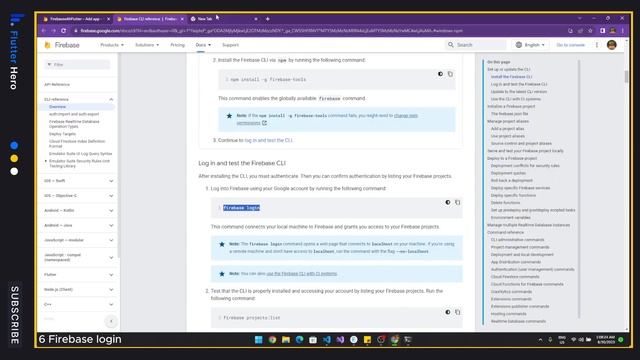Follow 'use the Firebase CLI with CI systems' link
This screenshot has height=360, width=640.
click(x=302, y=273)
